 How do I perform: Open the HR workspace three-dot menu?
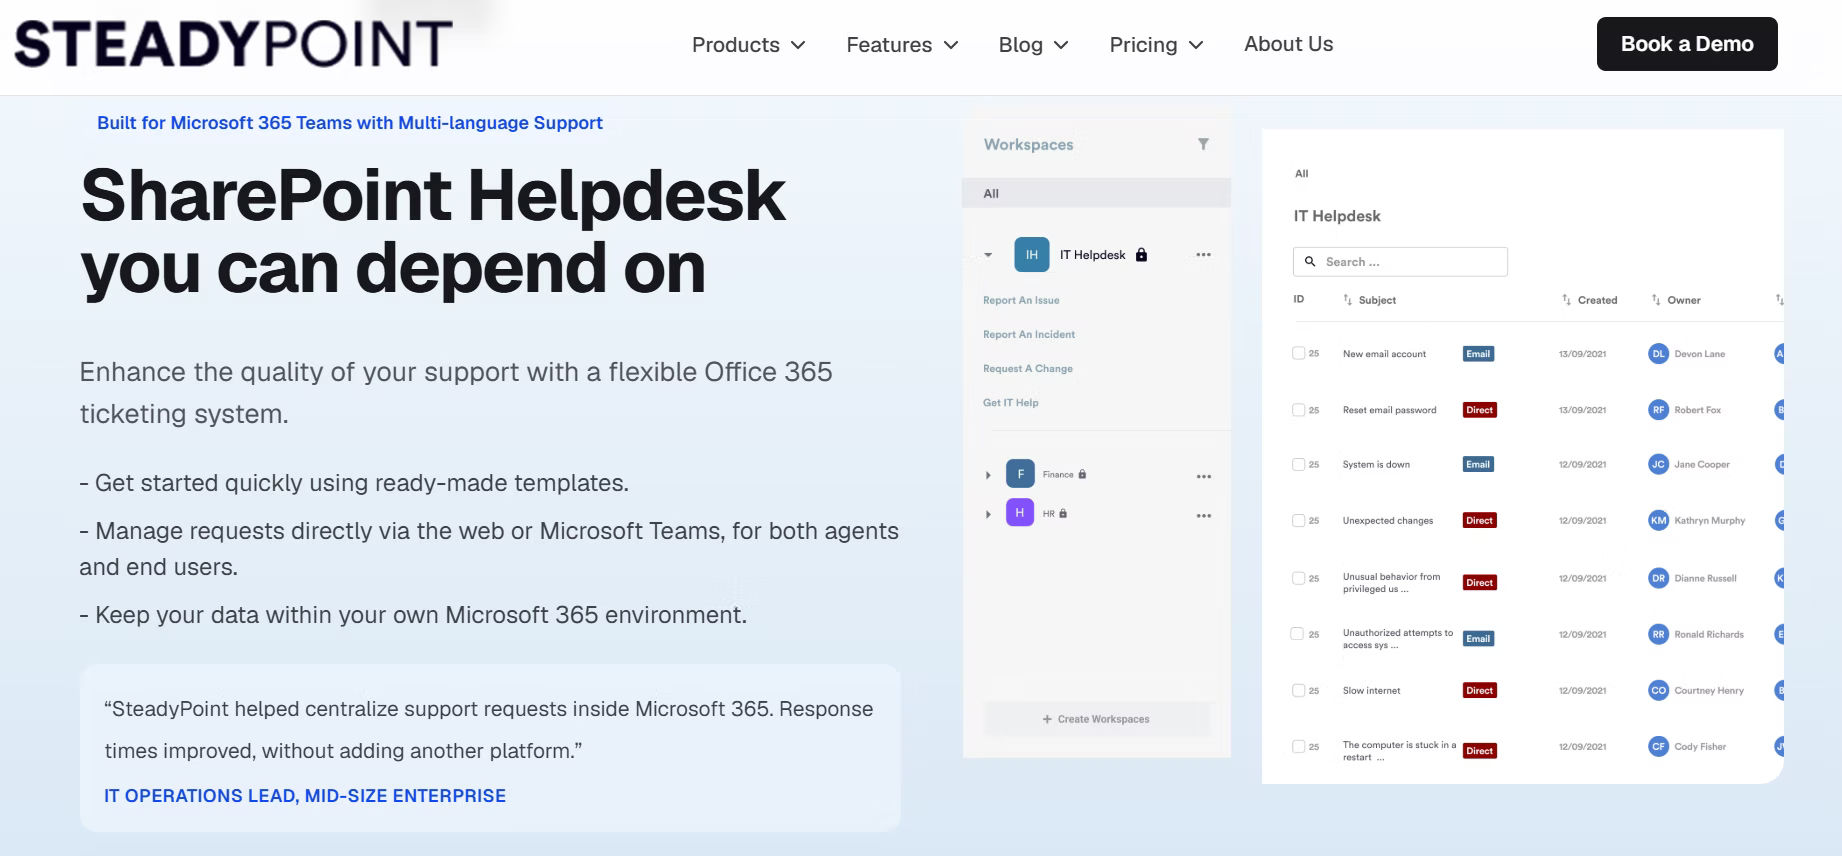coord(1204,515)
